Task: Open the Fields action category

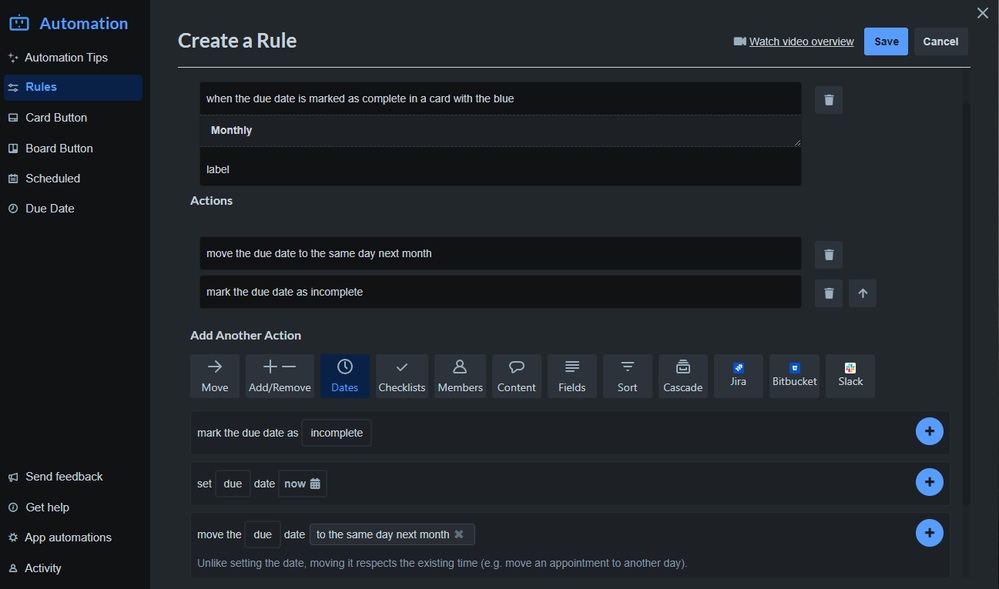Action: 571,375
